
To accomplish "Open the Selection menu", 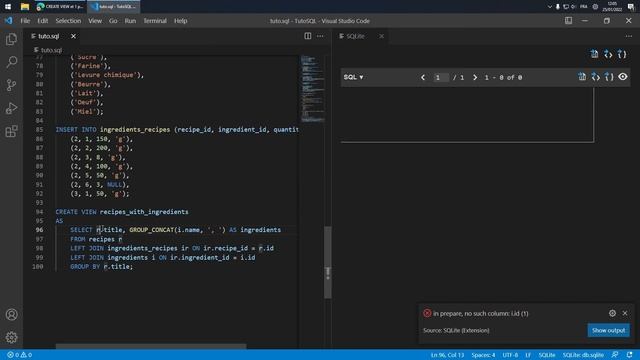I will coord(68,21).
